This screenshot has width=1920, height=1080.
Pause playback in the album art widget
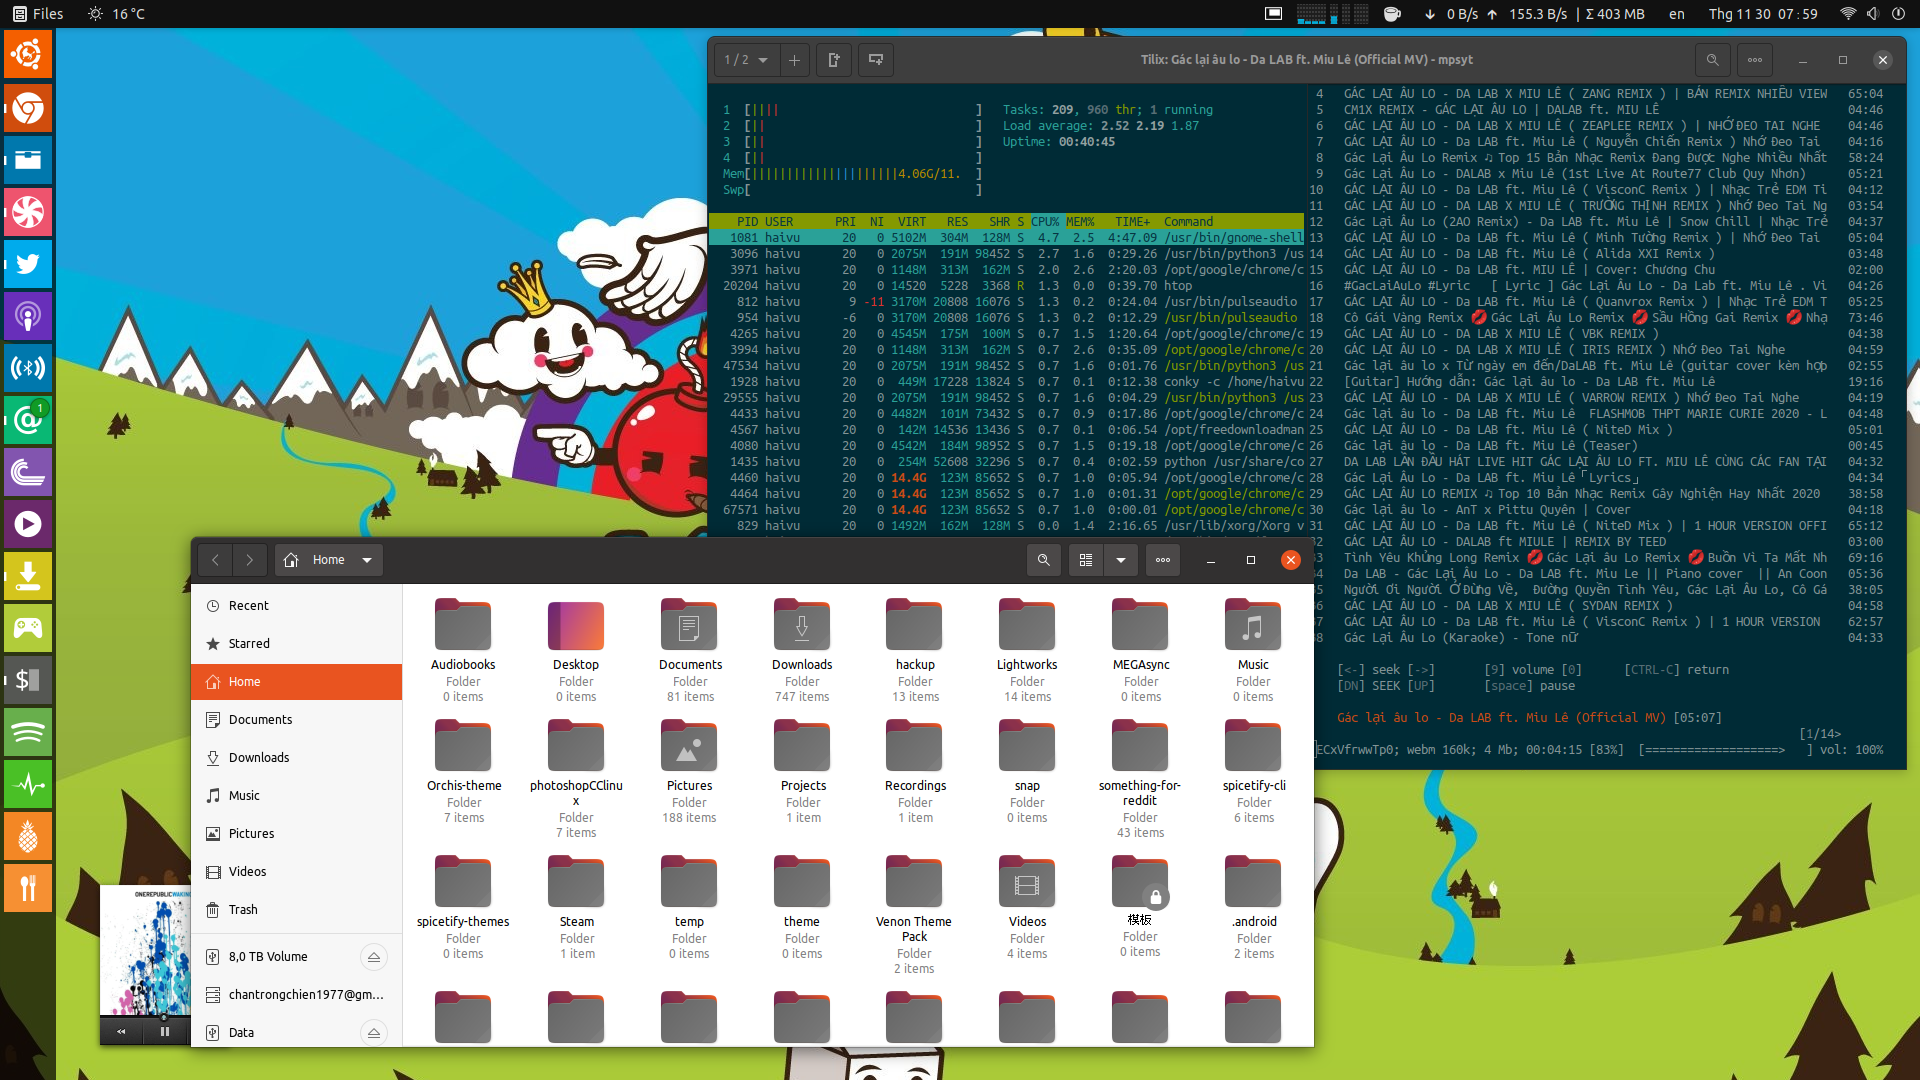tap(165, 1031)
